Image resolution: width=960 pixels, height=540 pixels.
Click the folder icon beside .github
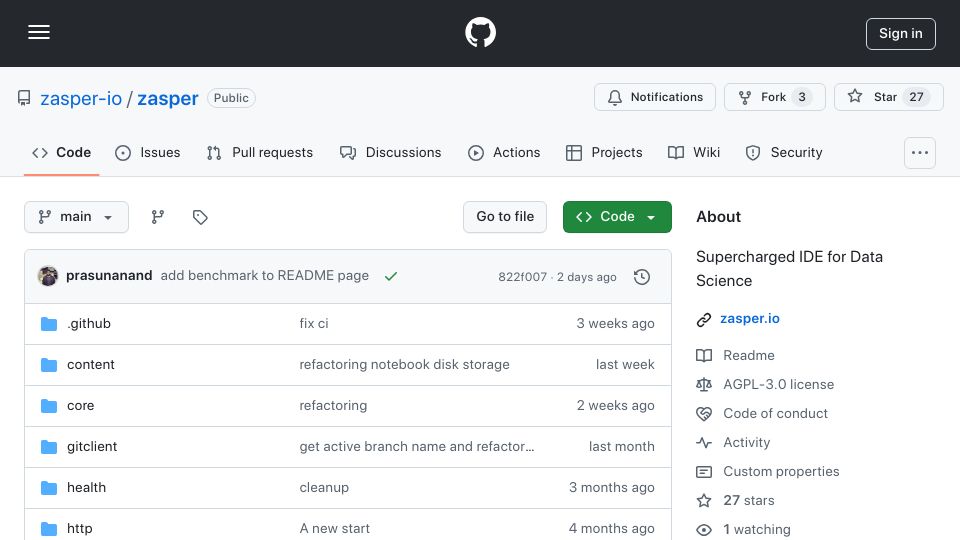click(x=49, y=324)
